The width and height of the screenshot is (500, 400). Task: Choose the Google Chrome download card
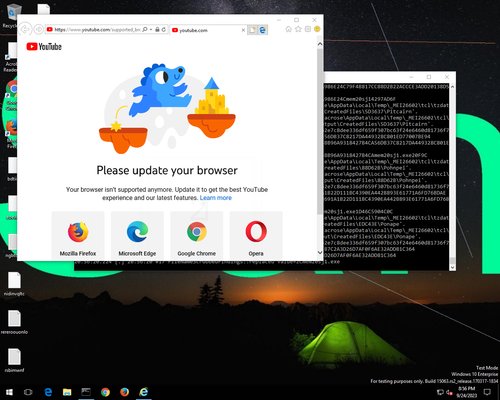197,236
